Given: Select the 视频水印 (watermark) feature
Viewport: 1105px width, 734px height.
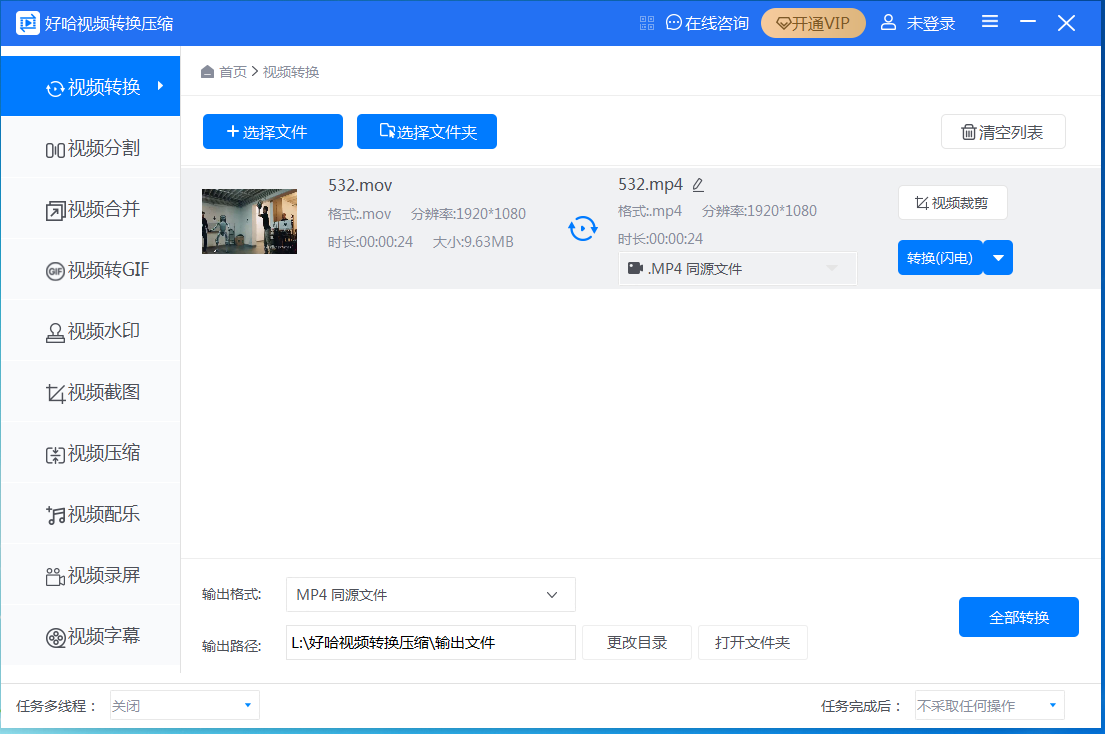Looking at the screenshot, I should tap(90, 330).
